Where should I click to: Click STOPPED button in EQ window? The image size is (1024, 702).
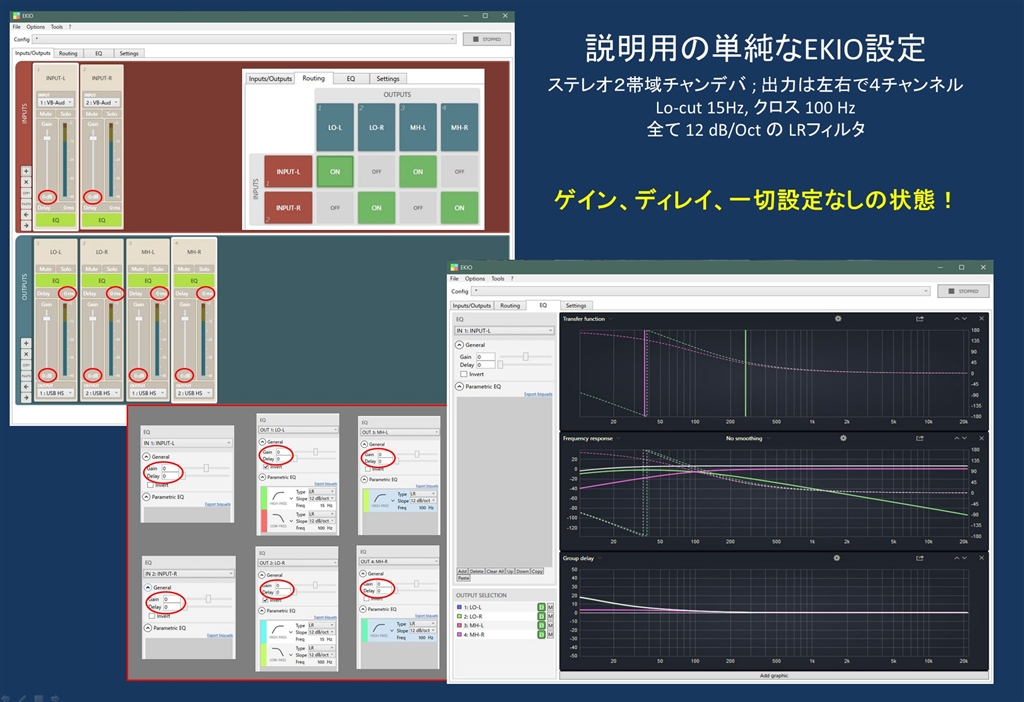tap(963, 291)
